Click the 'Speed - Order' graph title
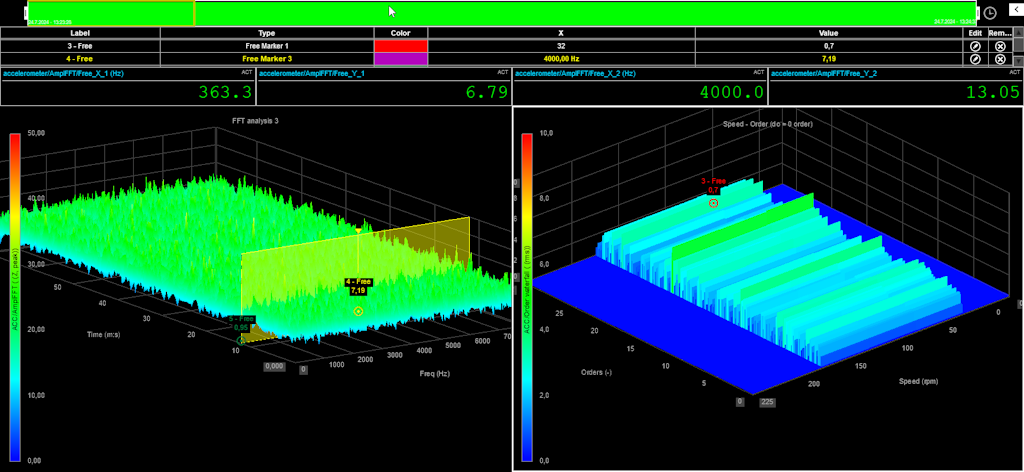This screenshot has width=1024, height=472. click(767, 123)
